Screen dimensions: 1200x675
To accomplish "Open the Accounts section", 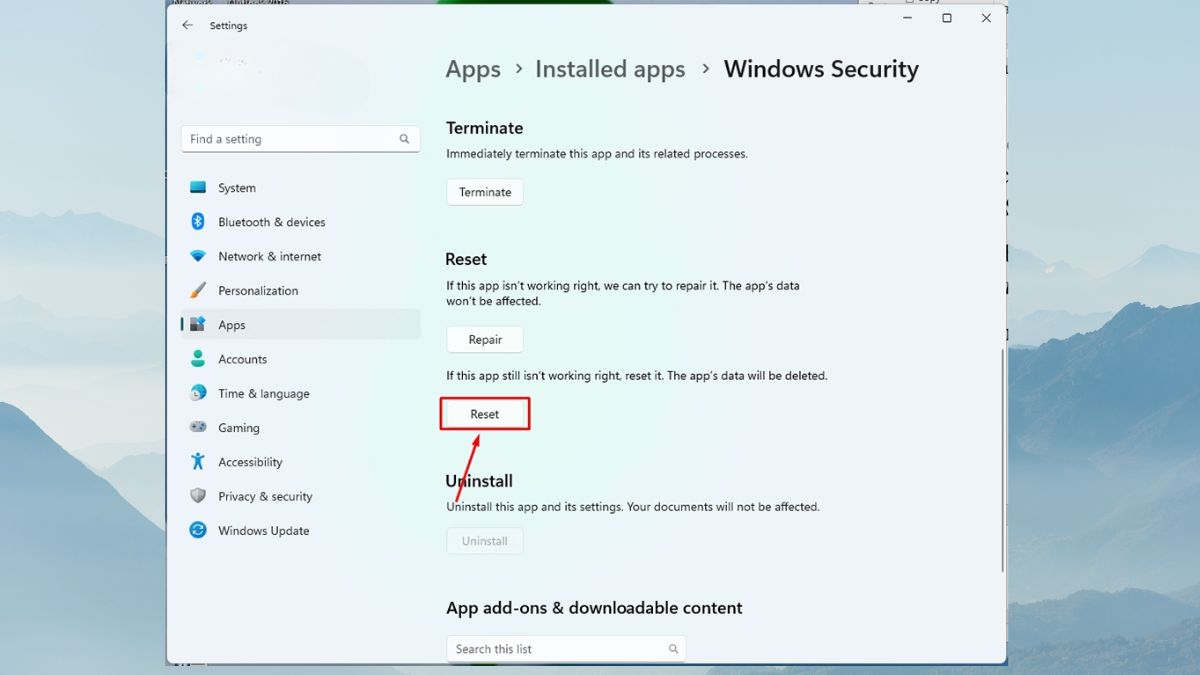I will coord(300,359).
